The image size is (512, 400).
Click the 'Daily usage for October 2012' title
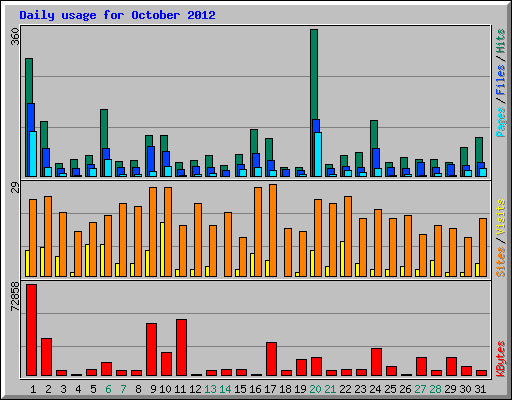(117, 15)
